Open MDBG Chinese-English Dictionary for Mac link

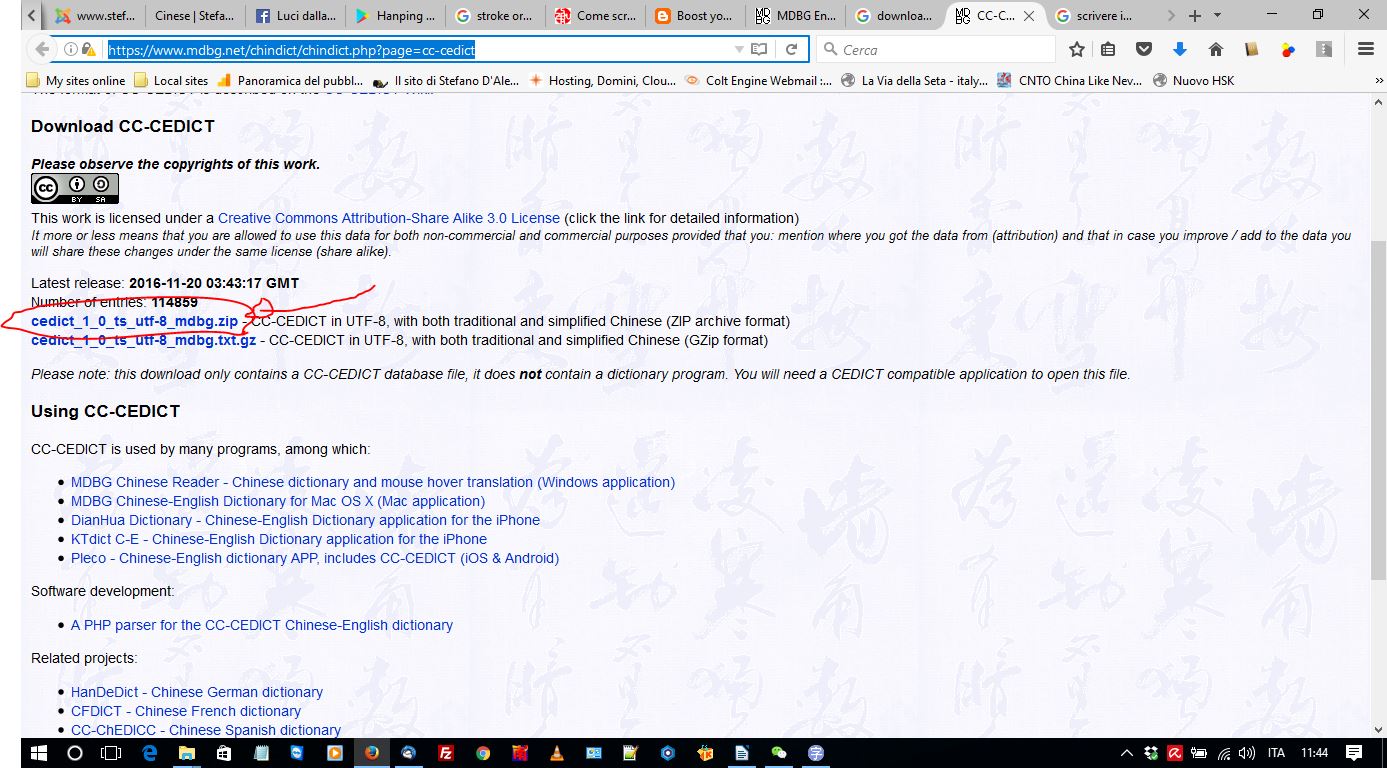pyautogui.click(x=278, y=501)
